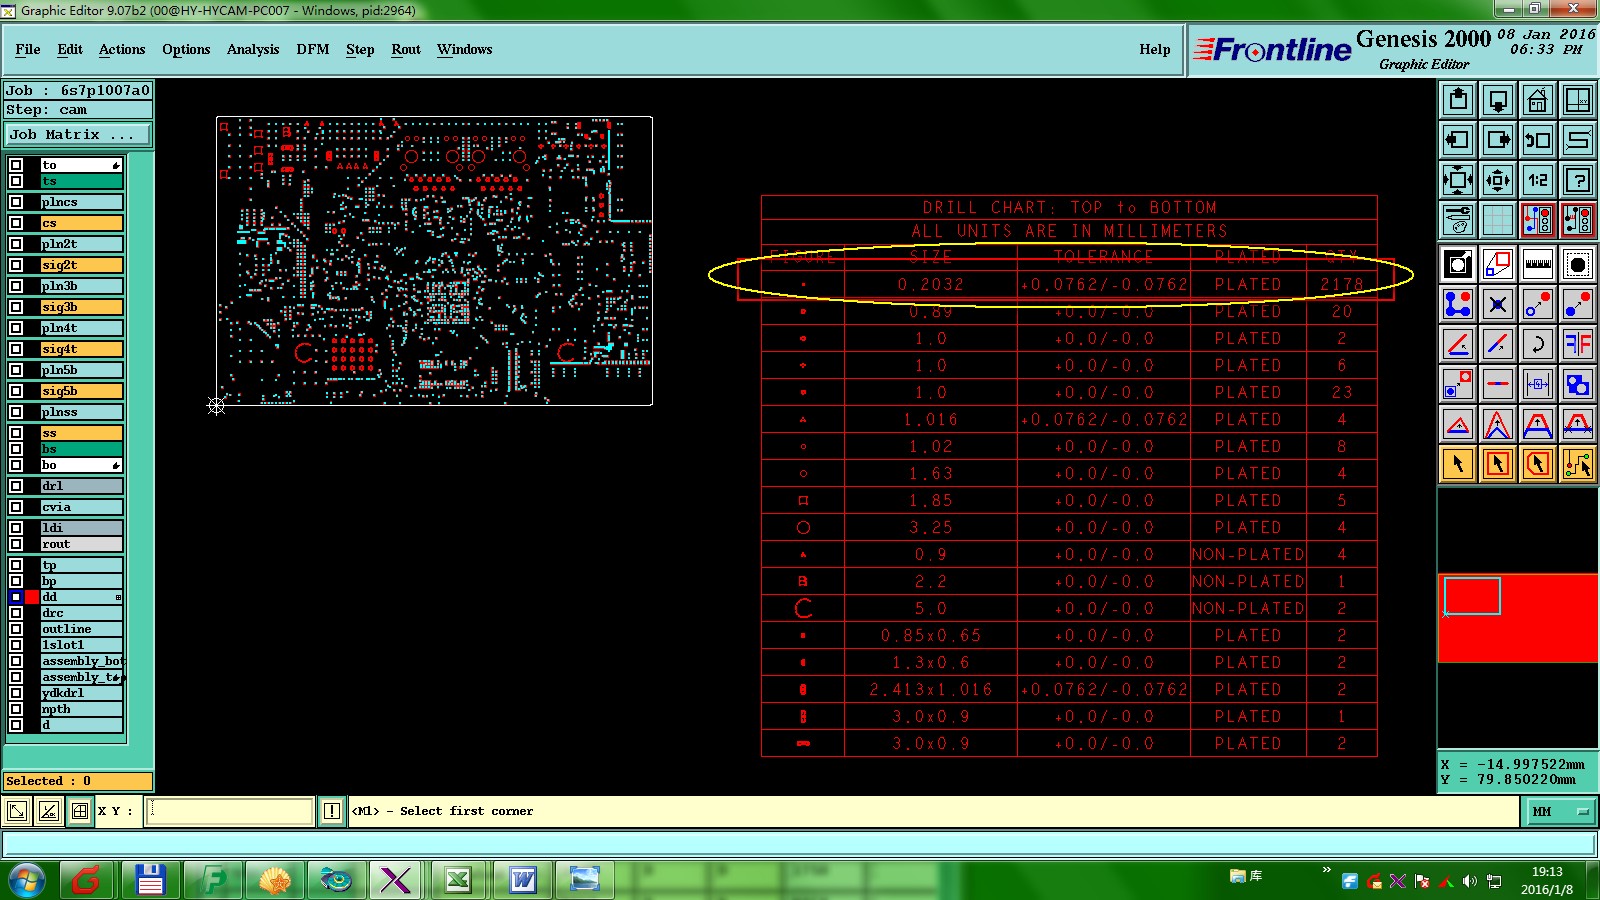Select the cvia layer name
1600x900 pixels.
tap(81, 507)
